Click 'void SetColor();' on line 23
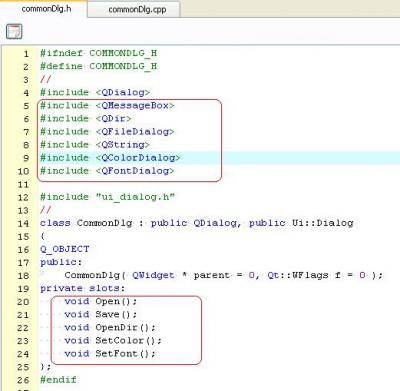The height and width of the screenshot is (391, 400). 113,340
